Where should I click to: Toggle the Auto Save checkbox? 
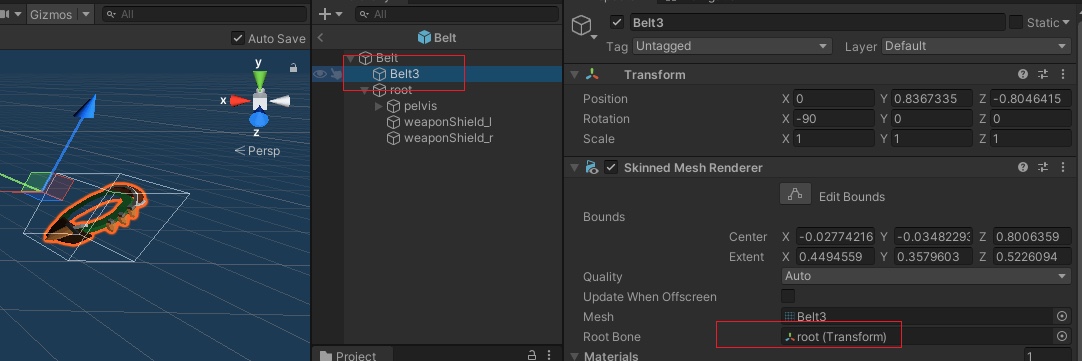tap(237, 39)
